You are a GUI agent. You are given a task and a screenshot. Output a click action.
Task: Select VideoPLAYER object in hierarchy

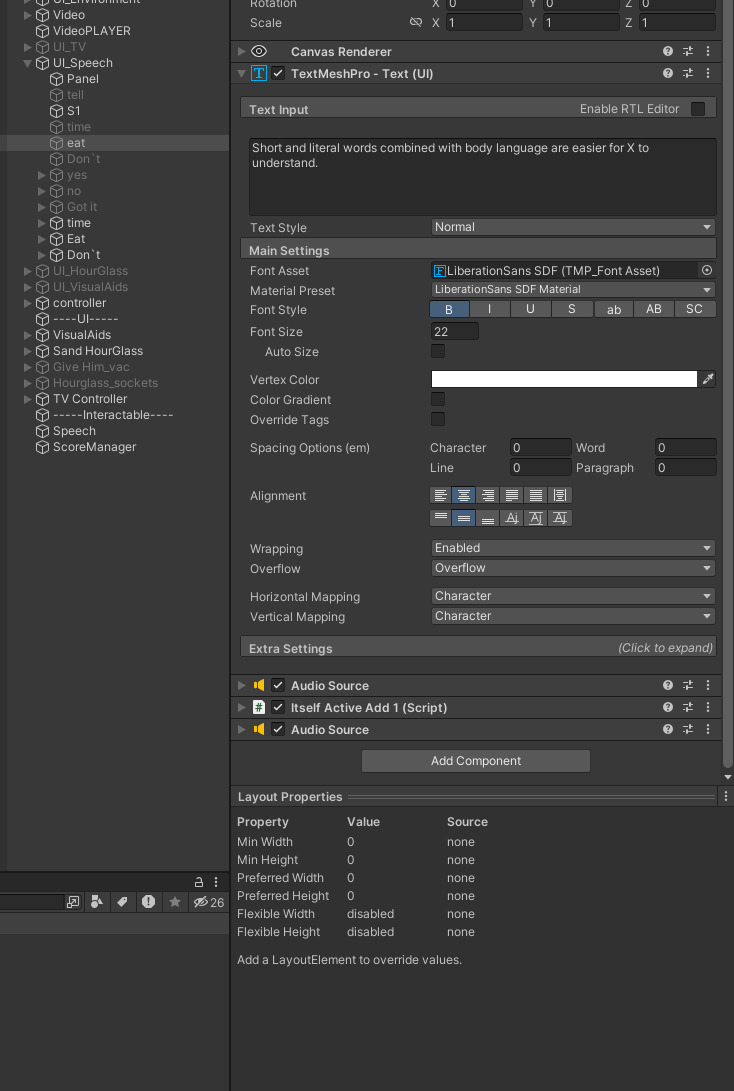(91, 31)
